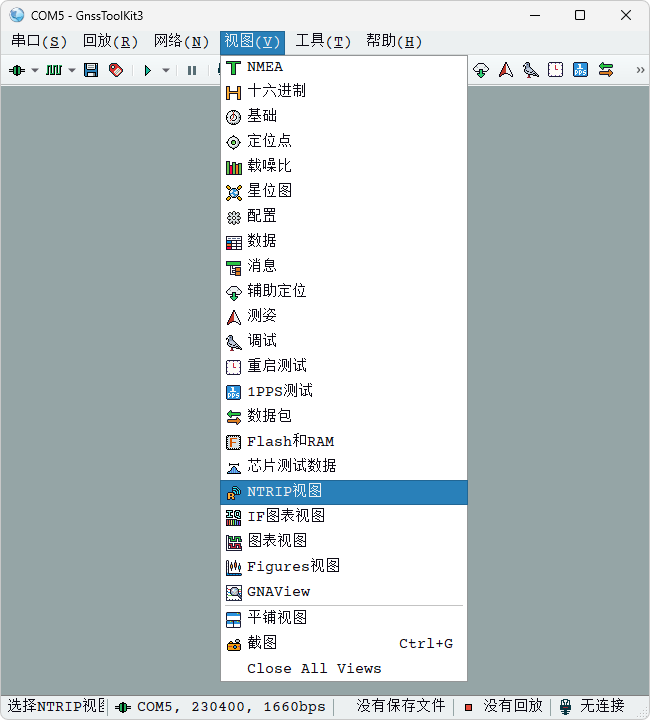650x720 pixels.
Task: Click Close All Views menu item
Action: (x=344, y=669)
